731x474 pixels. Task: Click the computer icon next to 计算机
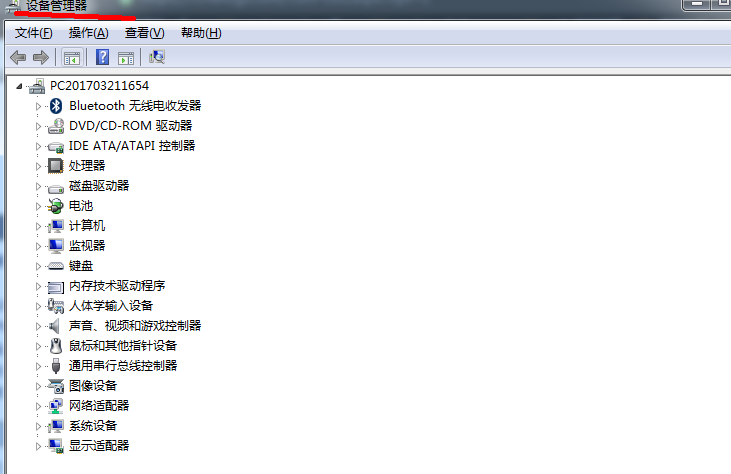(55, 226)
